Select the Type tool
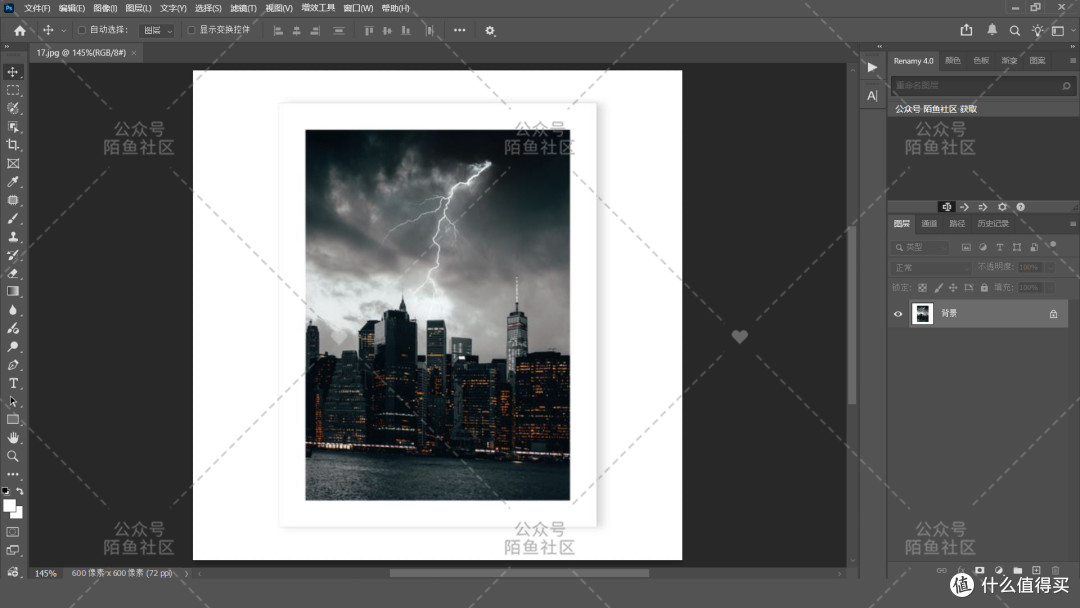The height and width of the screenshot is (608, 1080). click(x=13, y=384)
